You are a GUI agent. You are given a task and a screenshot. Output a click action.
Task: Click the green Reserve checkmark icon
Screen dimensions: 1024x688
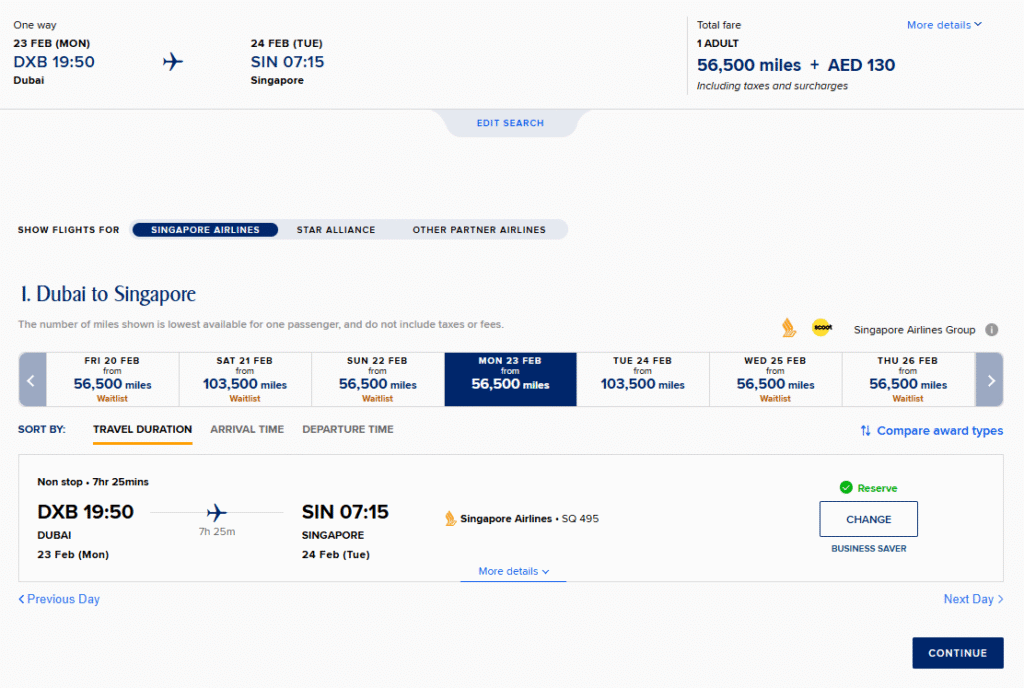[x=846, y=488]
